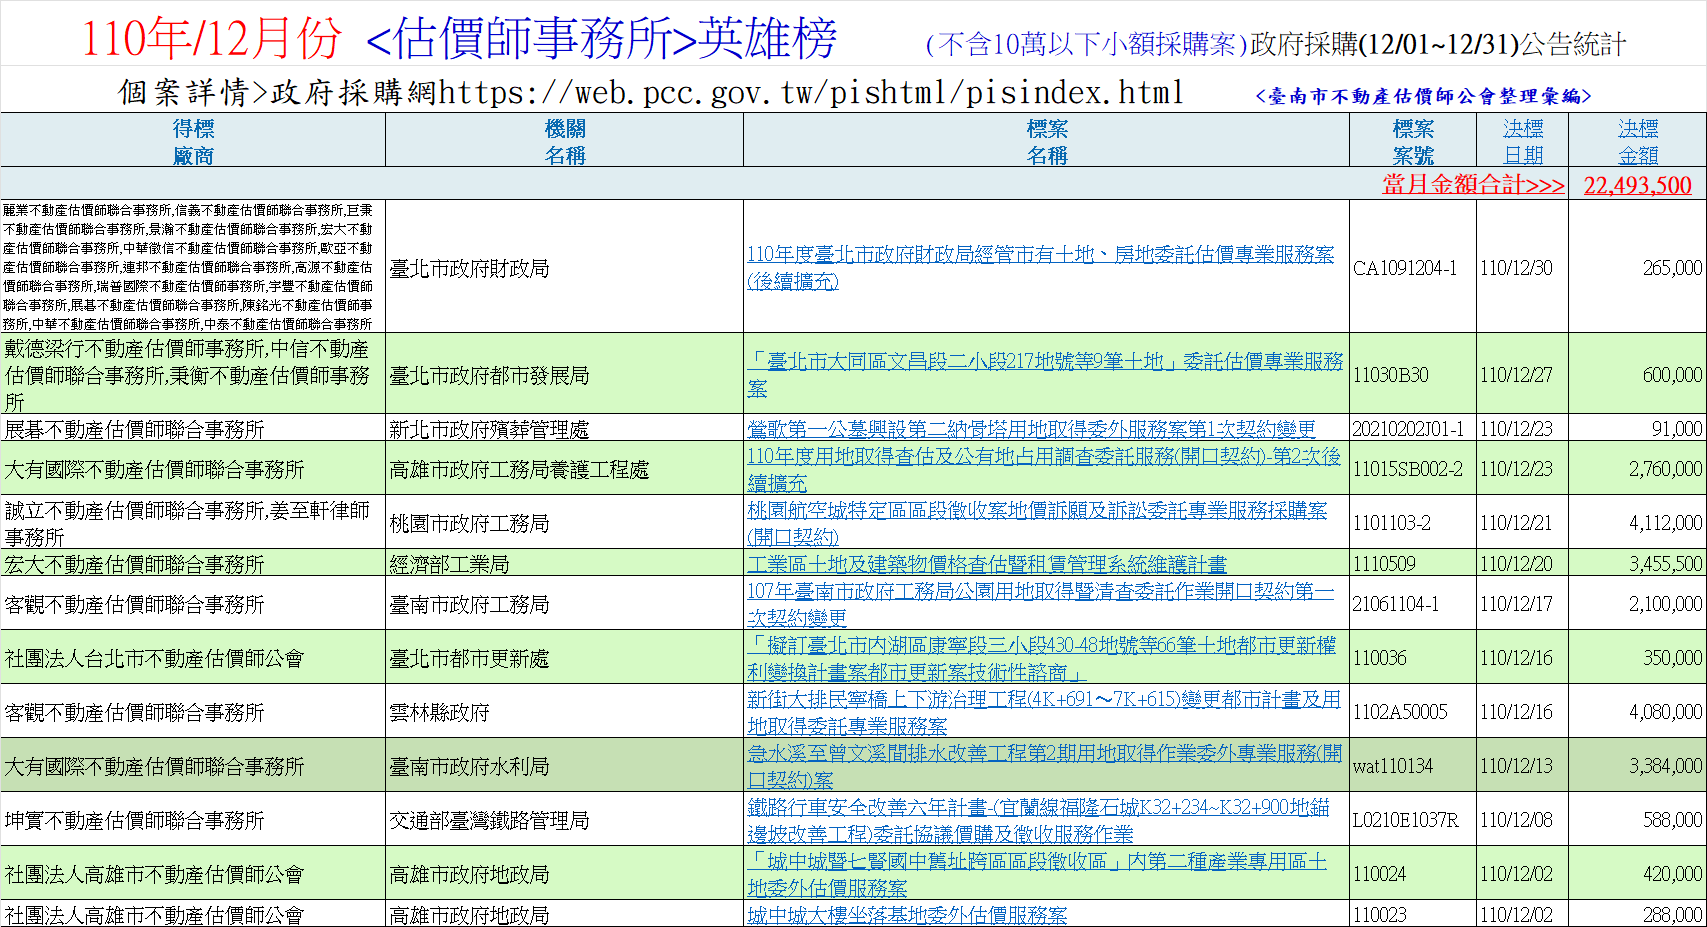The height and width of the screenshot is (927, 1707).
Task: Open the 107年臺南市政府工務局公園用地 link
Action: click(x=1040, y=591)
